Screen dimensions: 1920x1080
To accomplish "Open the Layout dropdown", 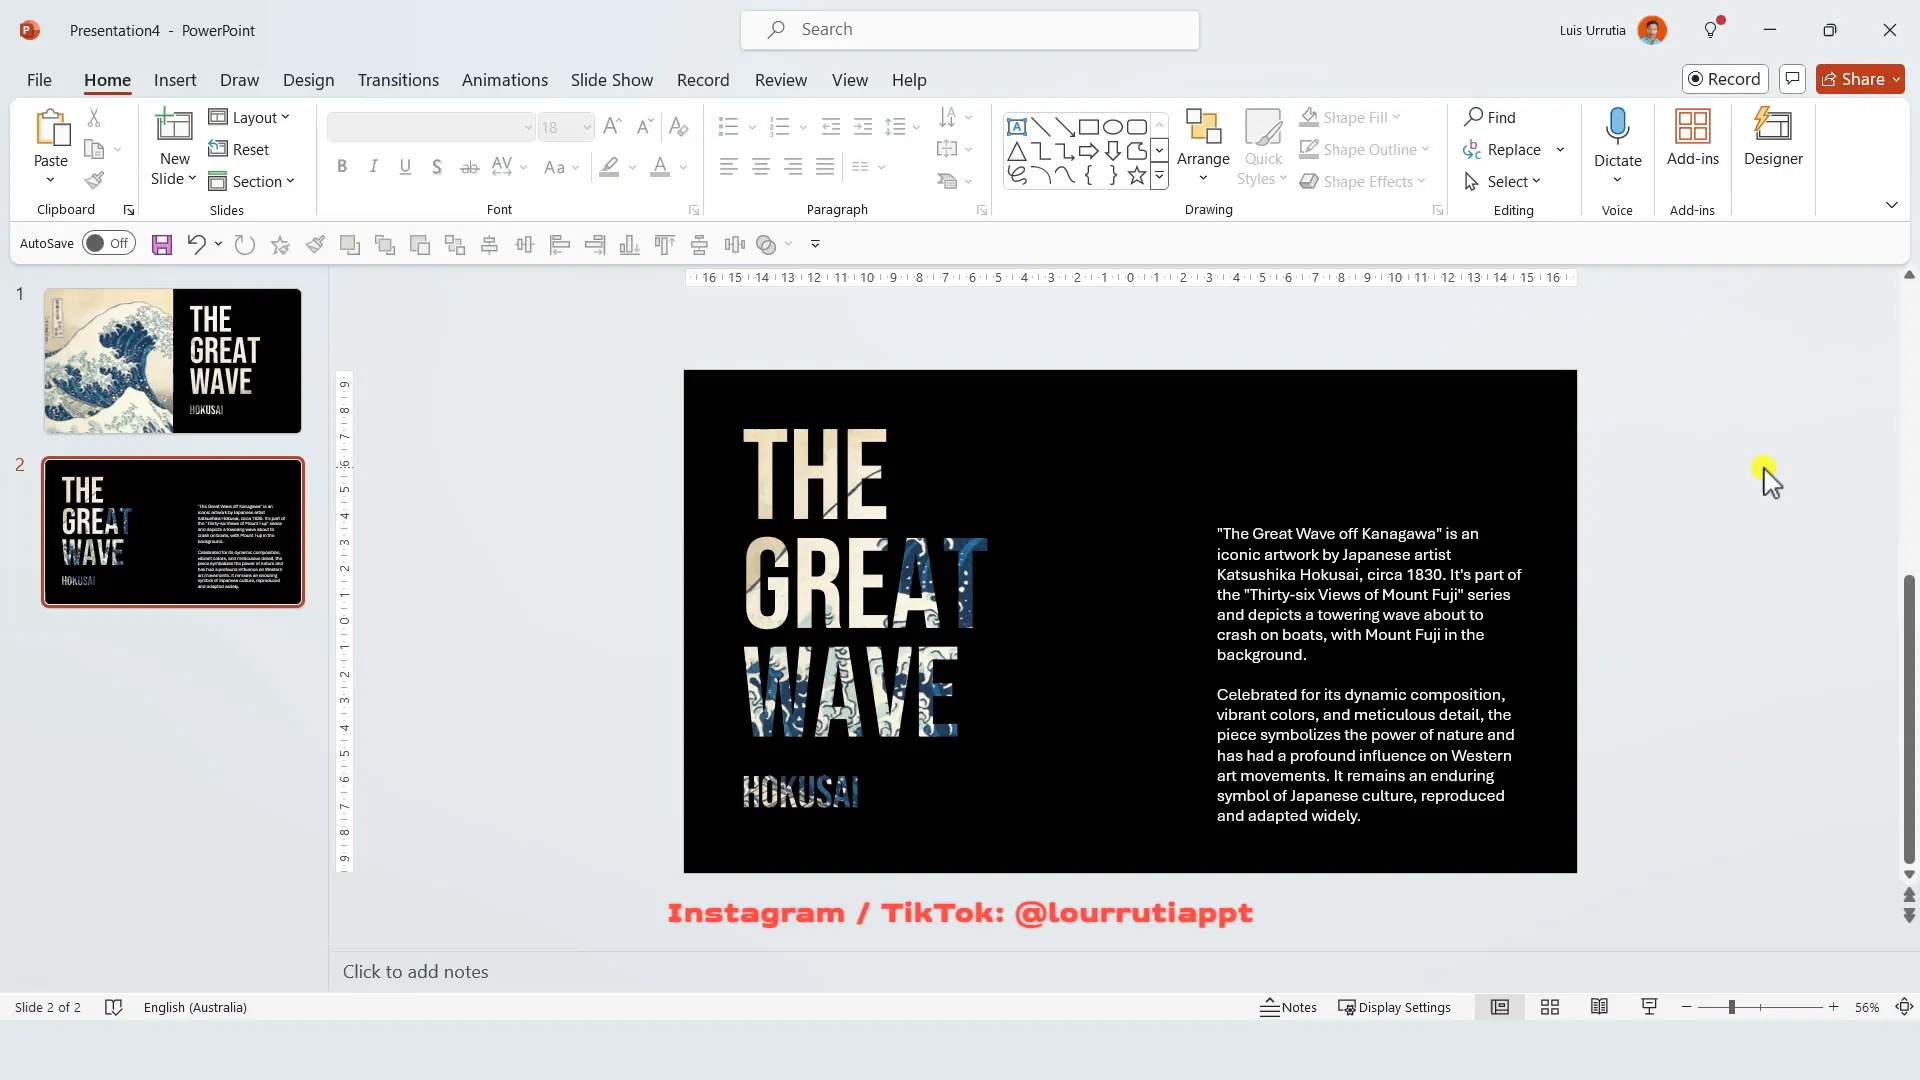I will tap(249, 117).
